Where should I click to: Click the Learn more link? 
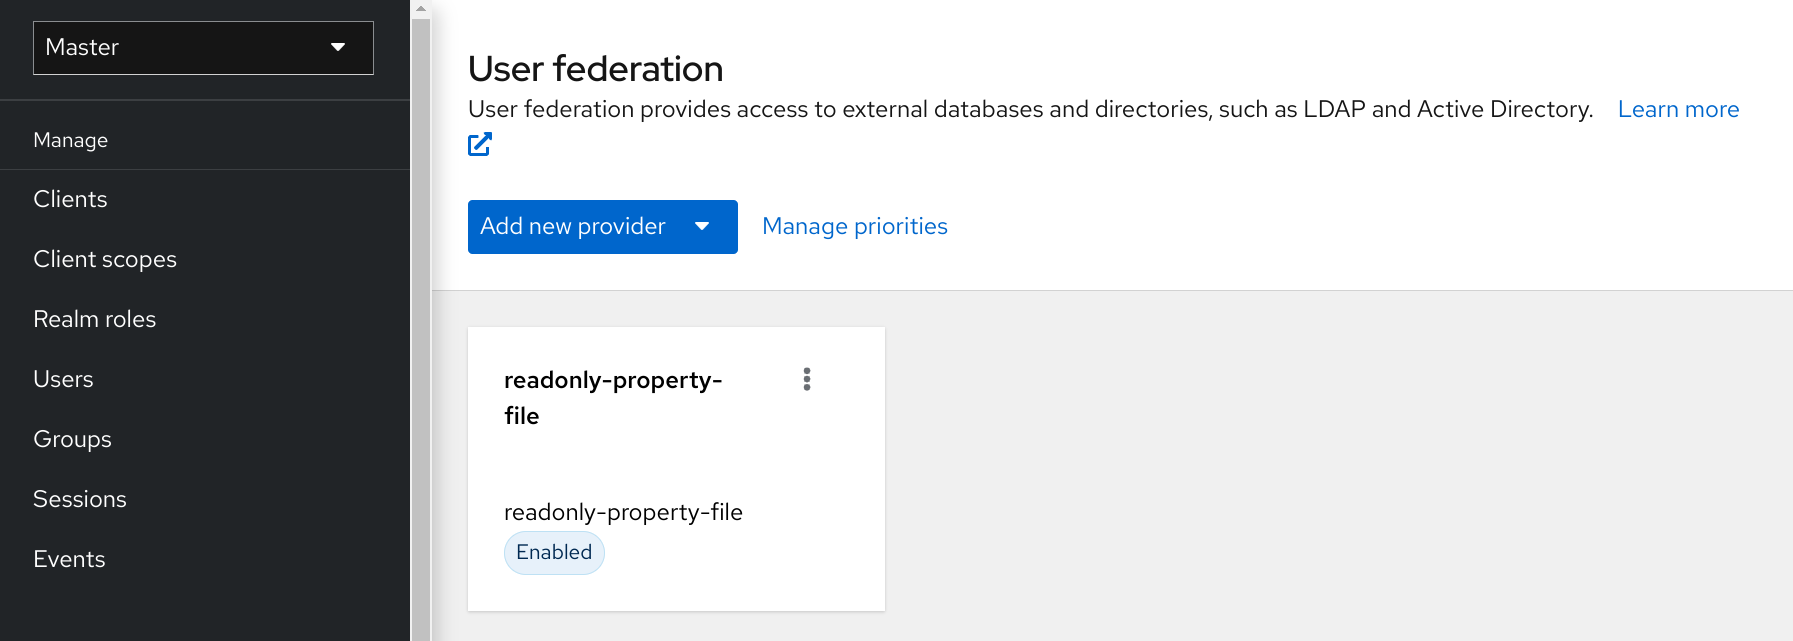[x=1678, y=109]
